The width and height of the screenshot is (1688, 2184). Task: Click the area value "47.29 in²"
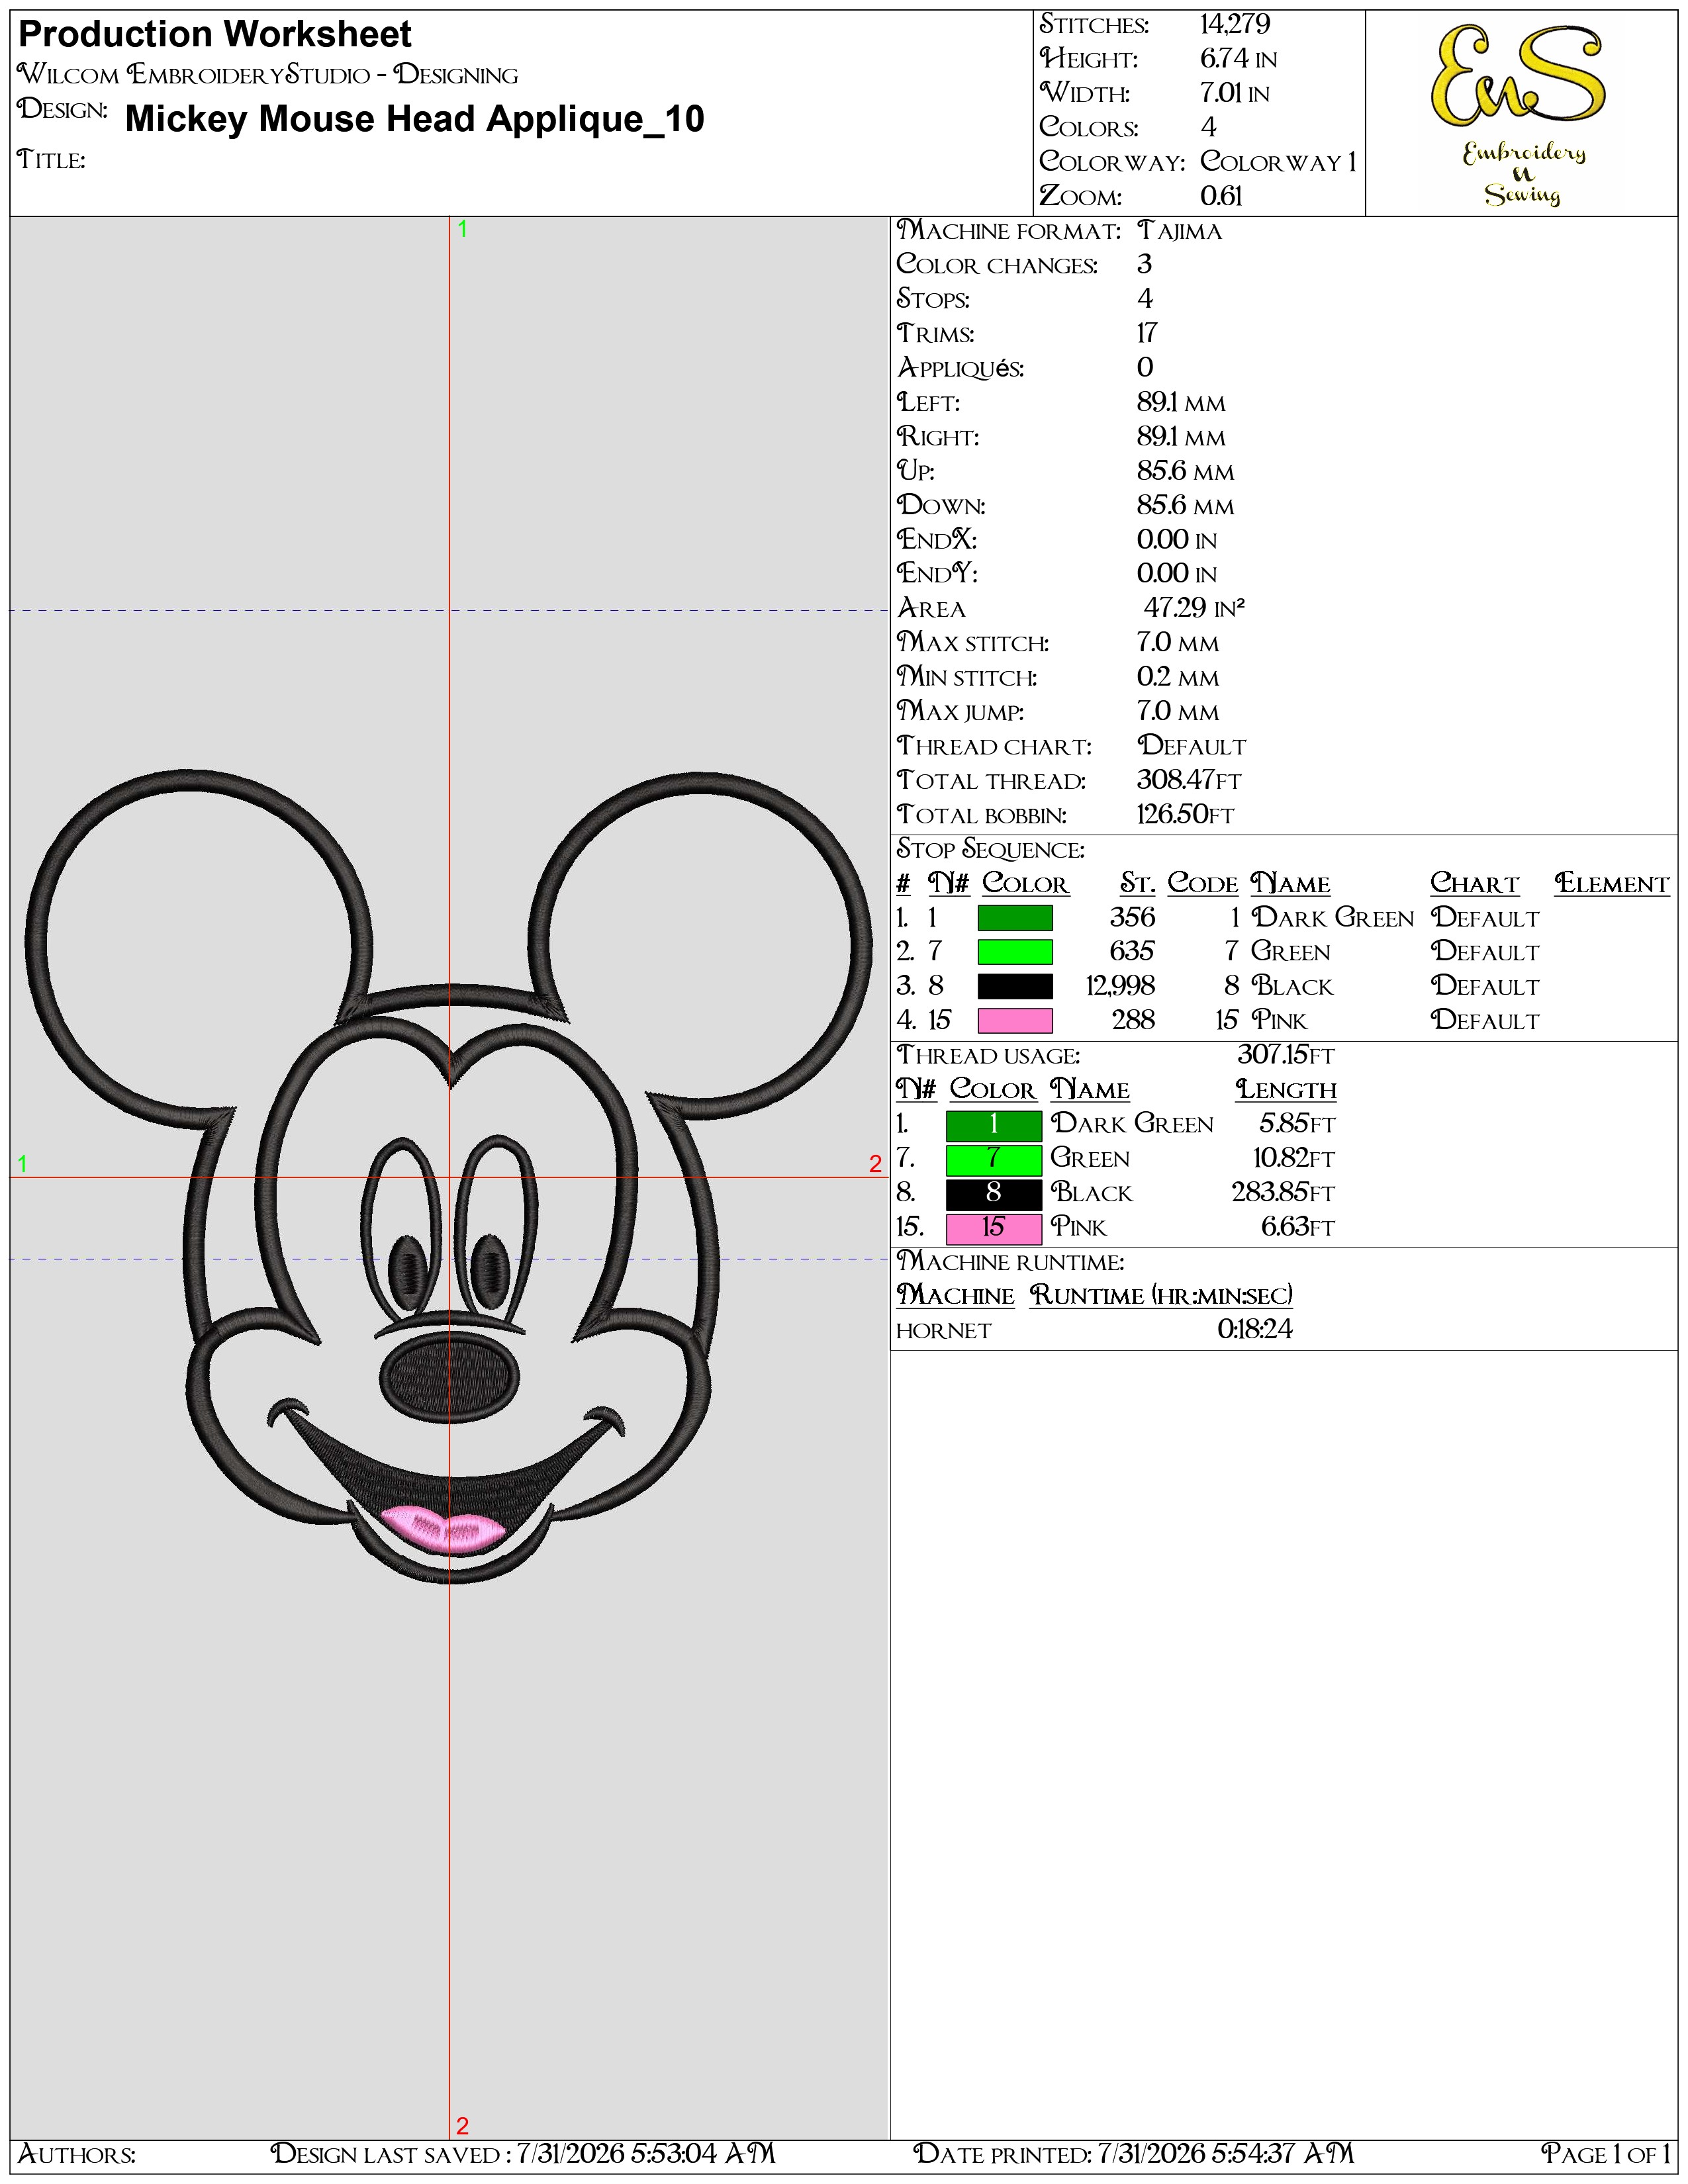pos(1194,608)
